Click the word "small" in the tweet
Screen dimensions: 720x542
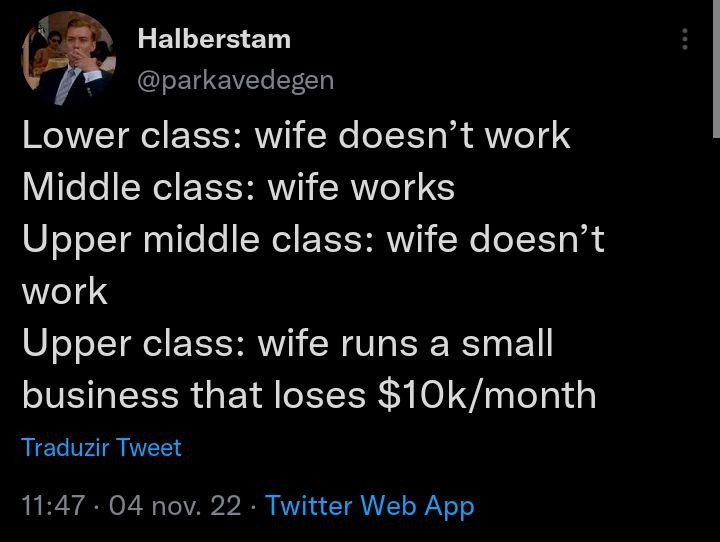click(506, 343)
